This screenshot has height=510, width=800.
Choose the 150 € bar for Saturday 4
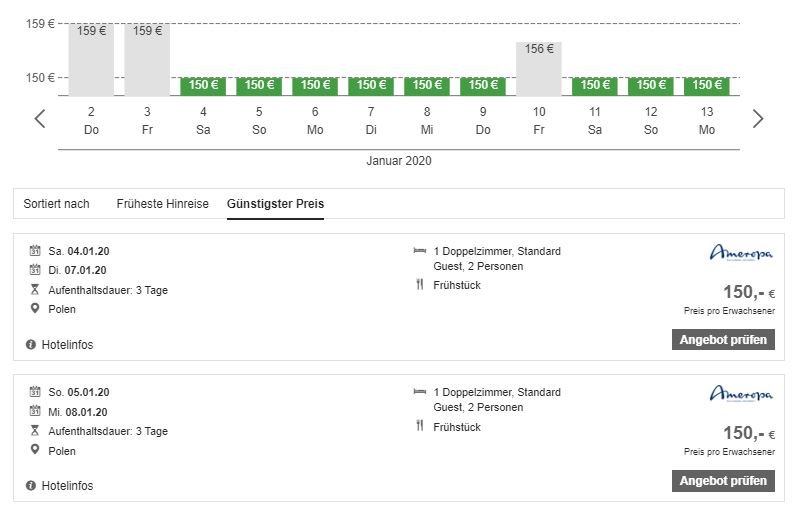click(203, 85)
